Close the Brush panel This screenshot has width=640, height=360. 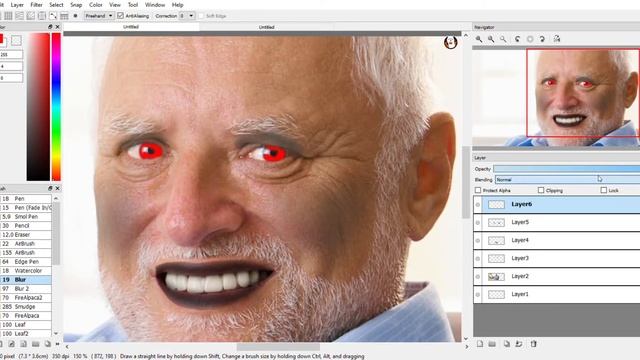[58, 189]
